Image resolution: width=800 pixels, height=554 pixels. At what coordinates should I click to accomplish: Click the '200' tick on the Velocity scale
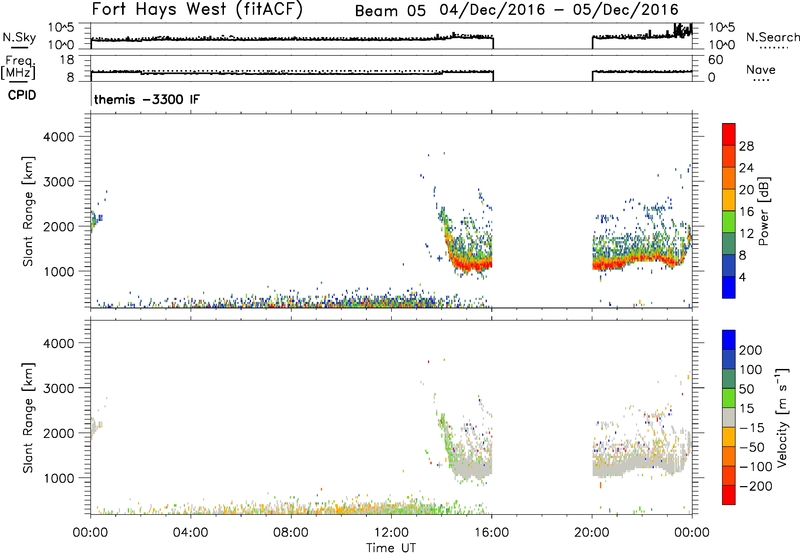pos(751,350)
